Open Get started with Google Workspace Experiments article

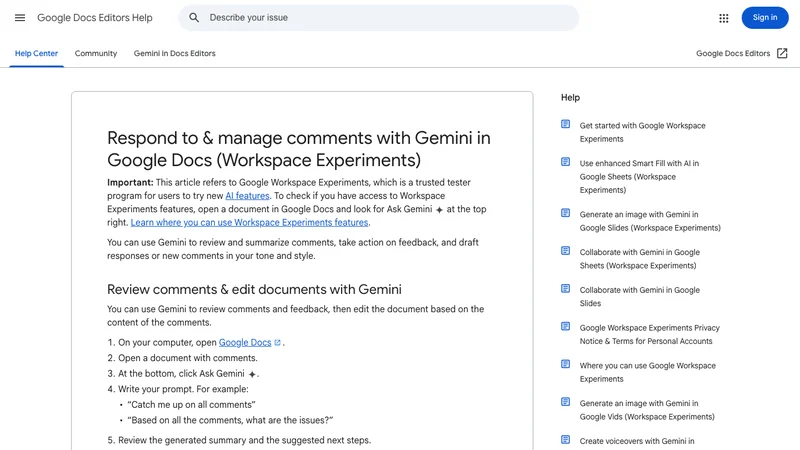[x=642, y=132]
